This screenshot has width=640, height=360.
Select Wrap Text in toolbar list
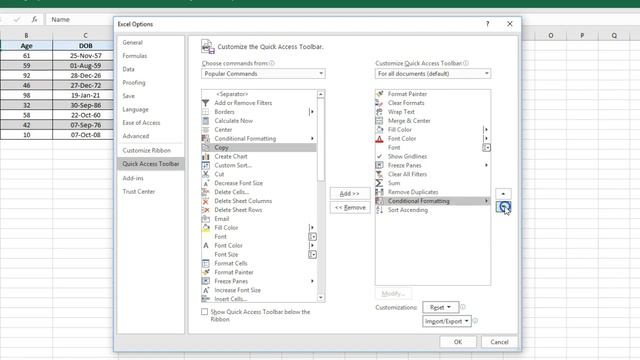click(433, 112)
